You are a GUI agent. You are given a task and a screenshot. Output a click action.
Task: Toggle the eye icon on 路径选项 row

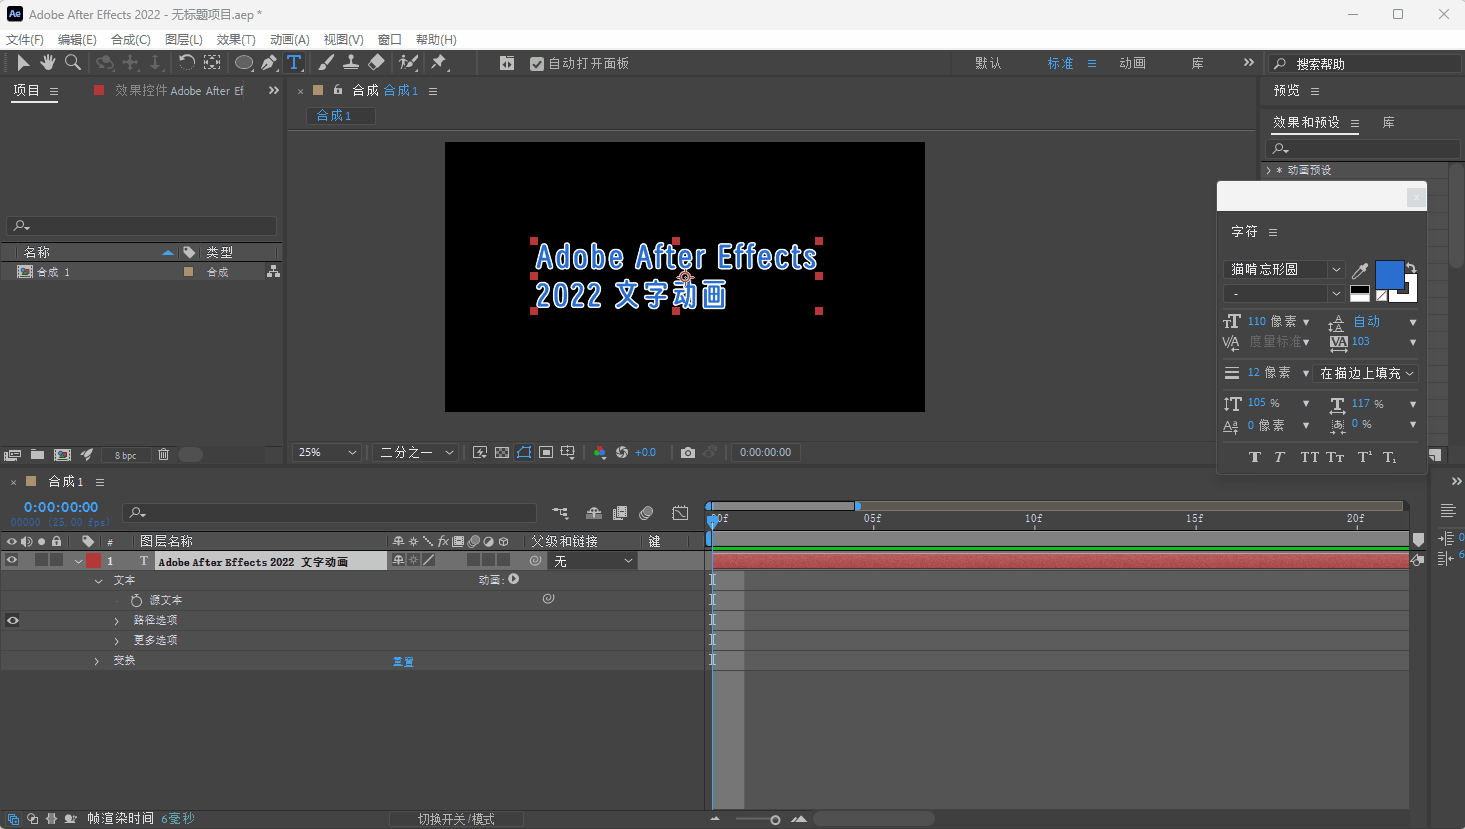point(12,621)
